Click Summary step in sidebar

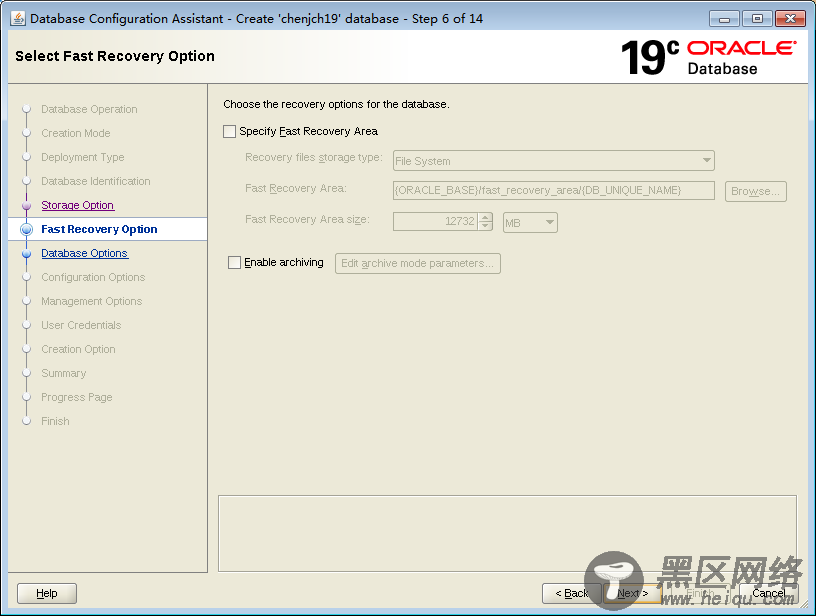tap(63, 373)
